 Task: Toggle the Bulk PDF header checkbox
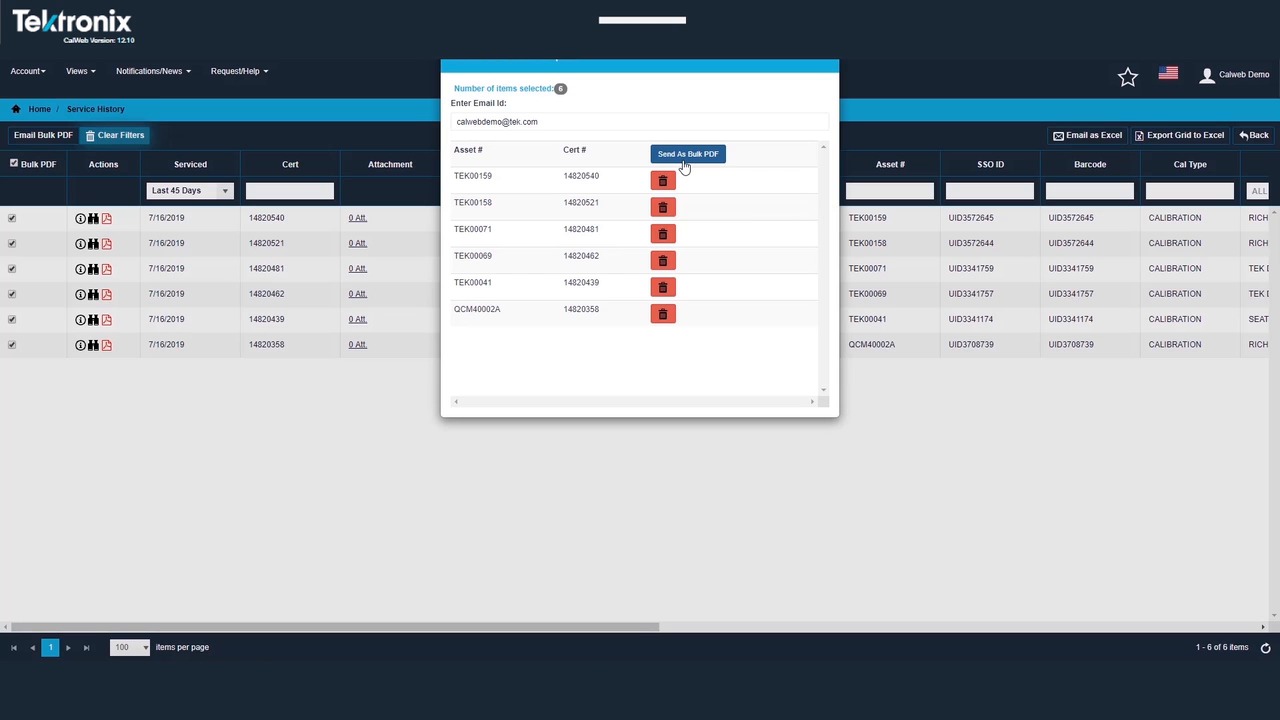[x=14, y=163]
